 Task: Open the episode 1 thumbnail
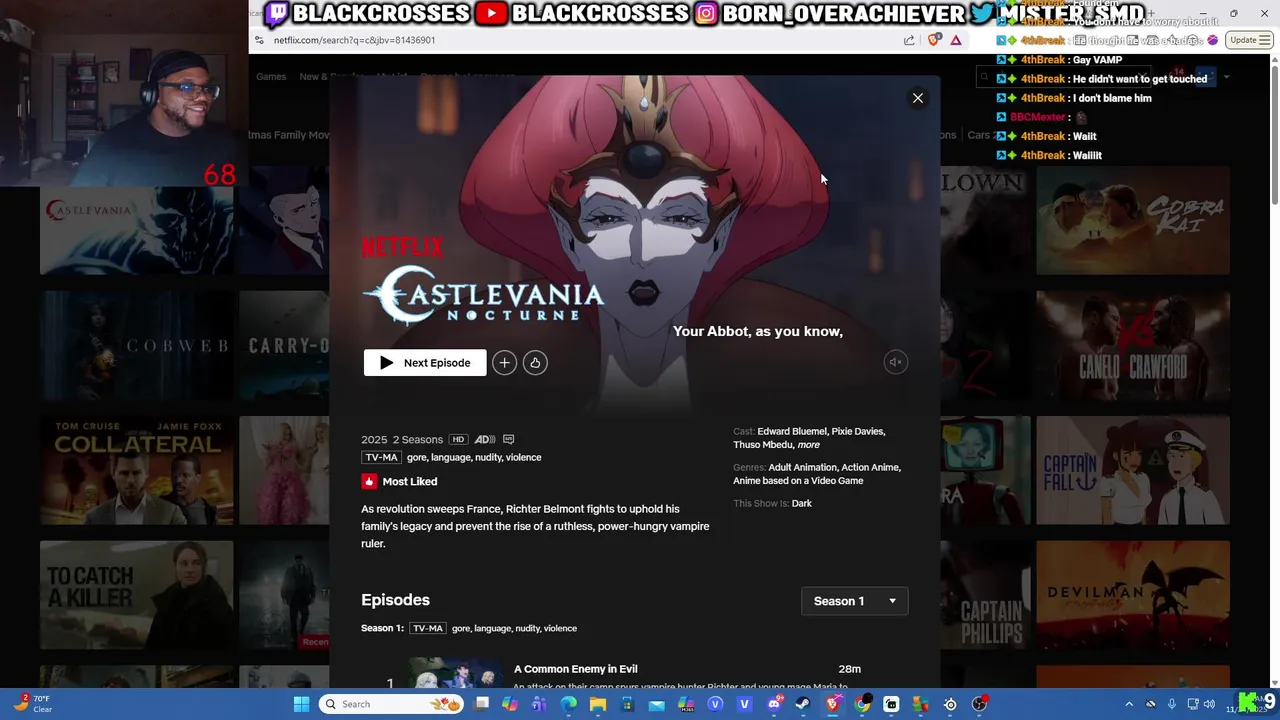point(455,673)
